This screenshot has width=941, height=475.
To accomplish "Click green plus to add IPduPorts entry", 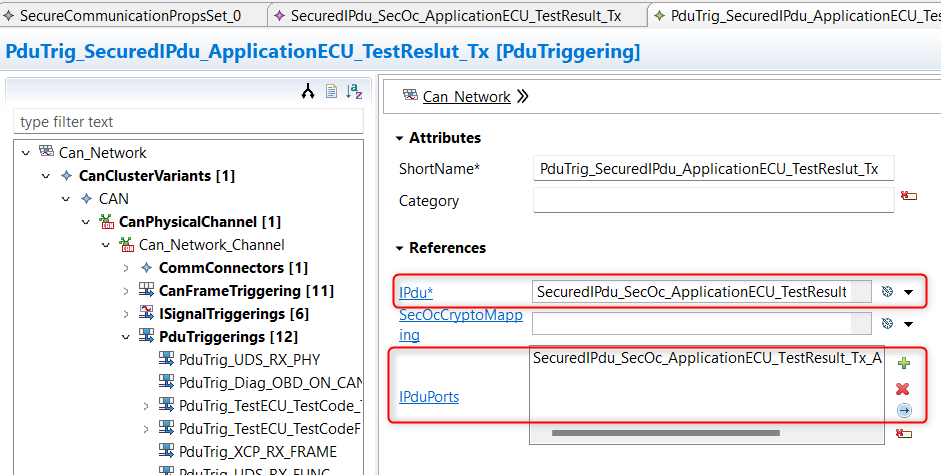I will 904,363.
